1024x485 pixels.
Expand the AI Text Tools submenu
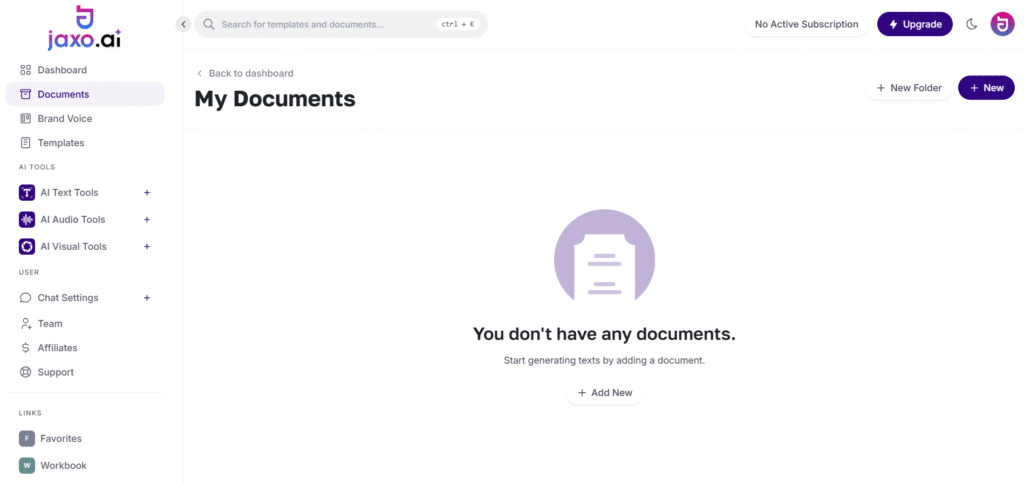[x=147, y=193]
